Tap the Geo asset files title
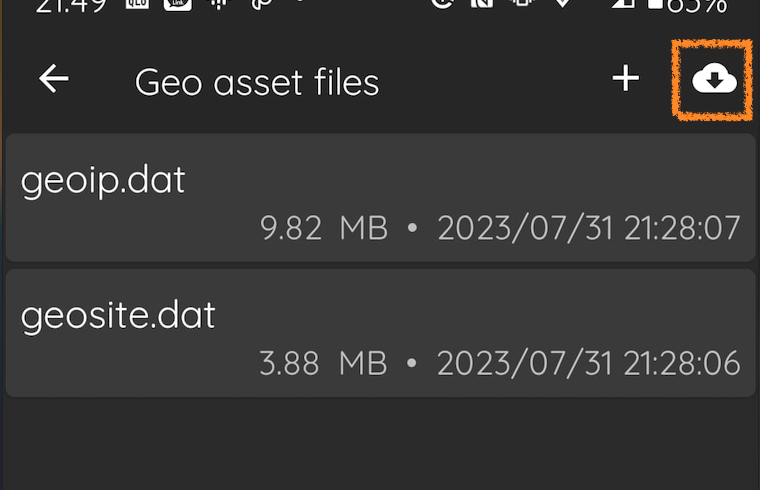 click(257, 82)
